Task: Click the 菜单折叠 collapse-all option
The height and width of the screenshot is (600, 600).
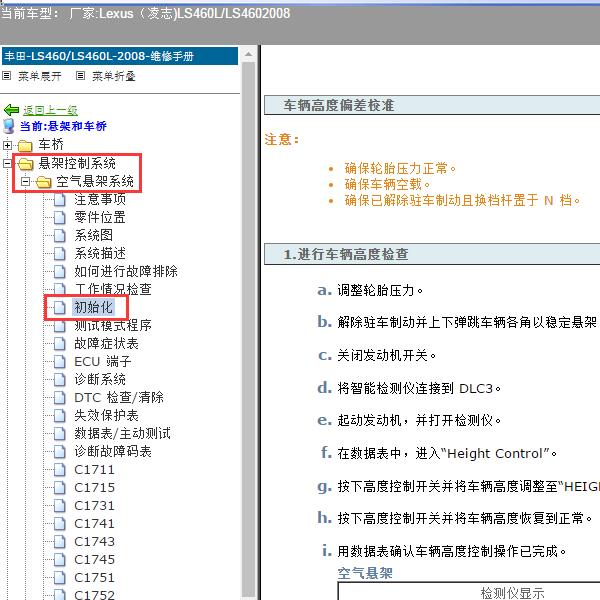Action: coord(114,76)
